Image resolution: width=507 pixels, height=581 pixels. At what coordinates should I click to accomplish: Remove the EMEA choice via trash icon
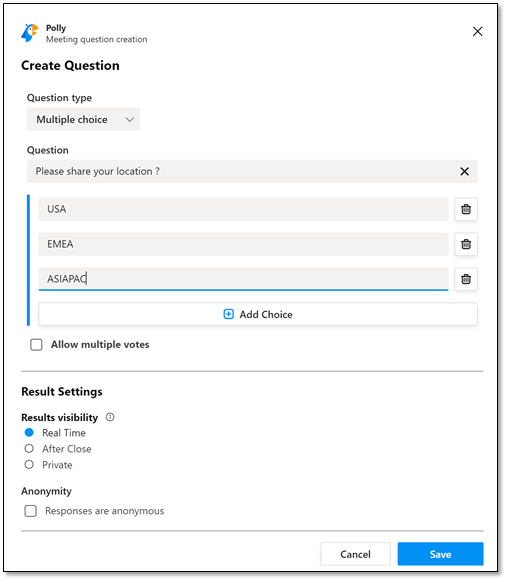click(x=466, y=244)
